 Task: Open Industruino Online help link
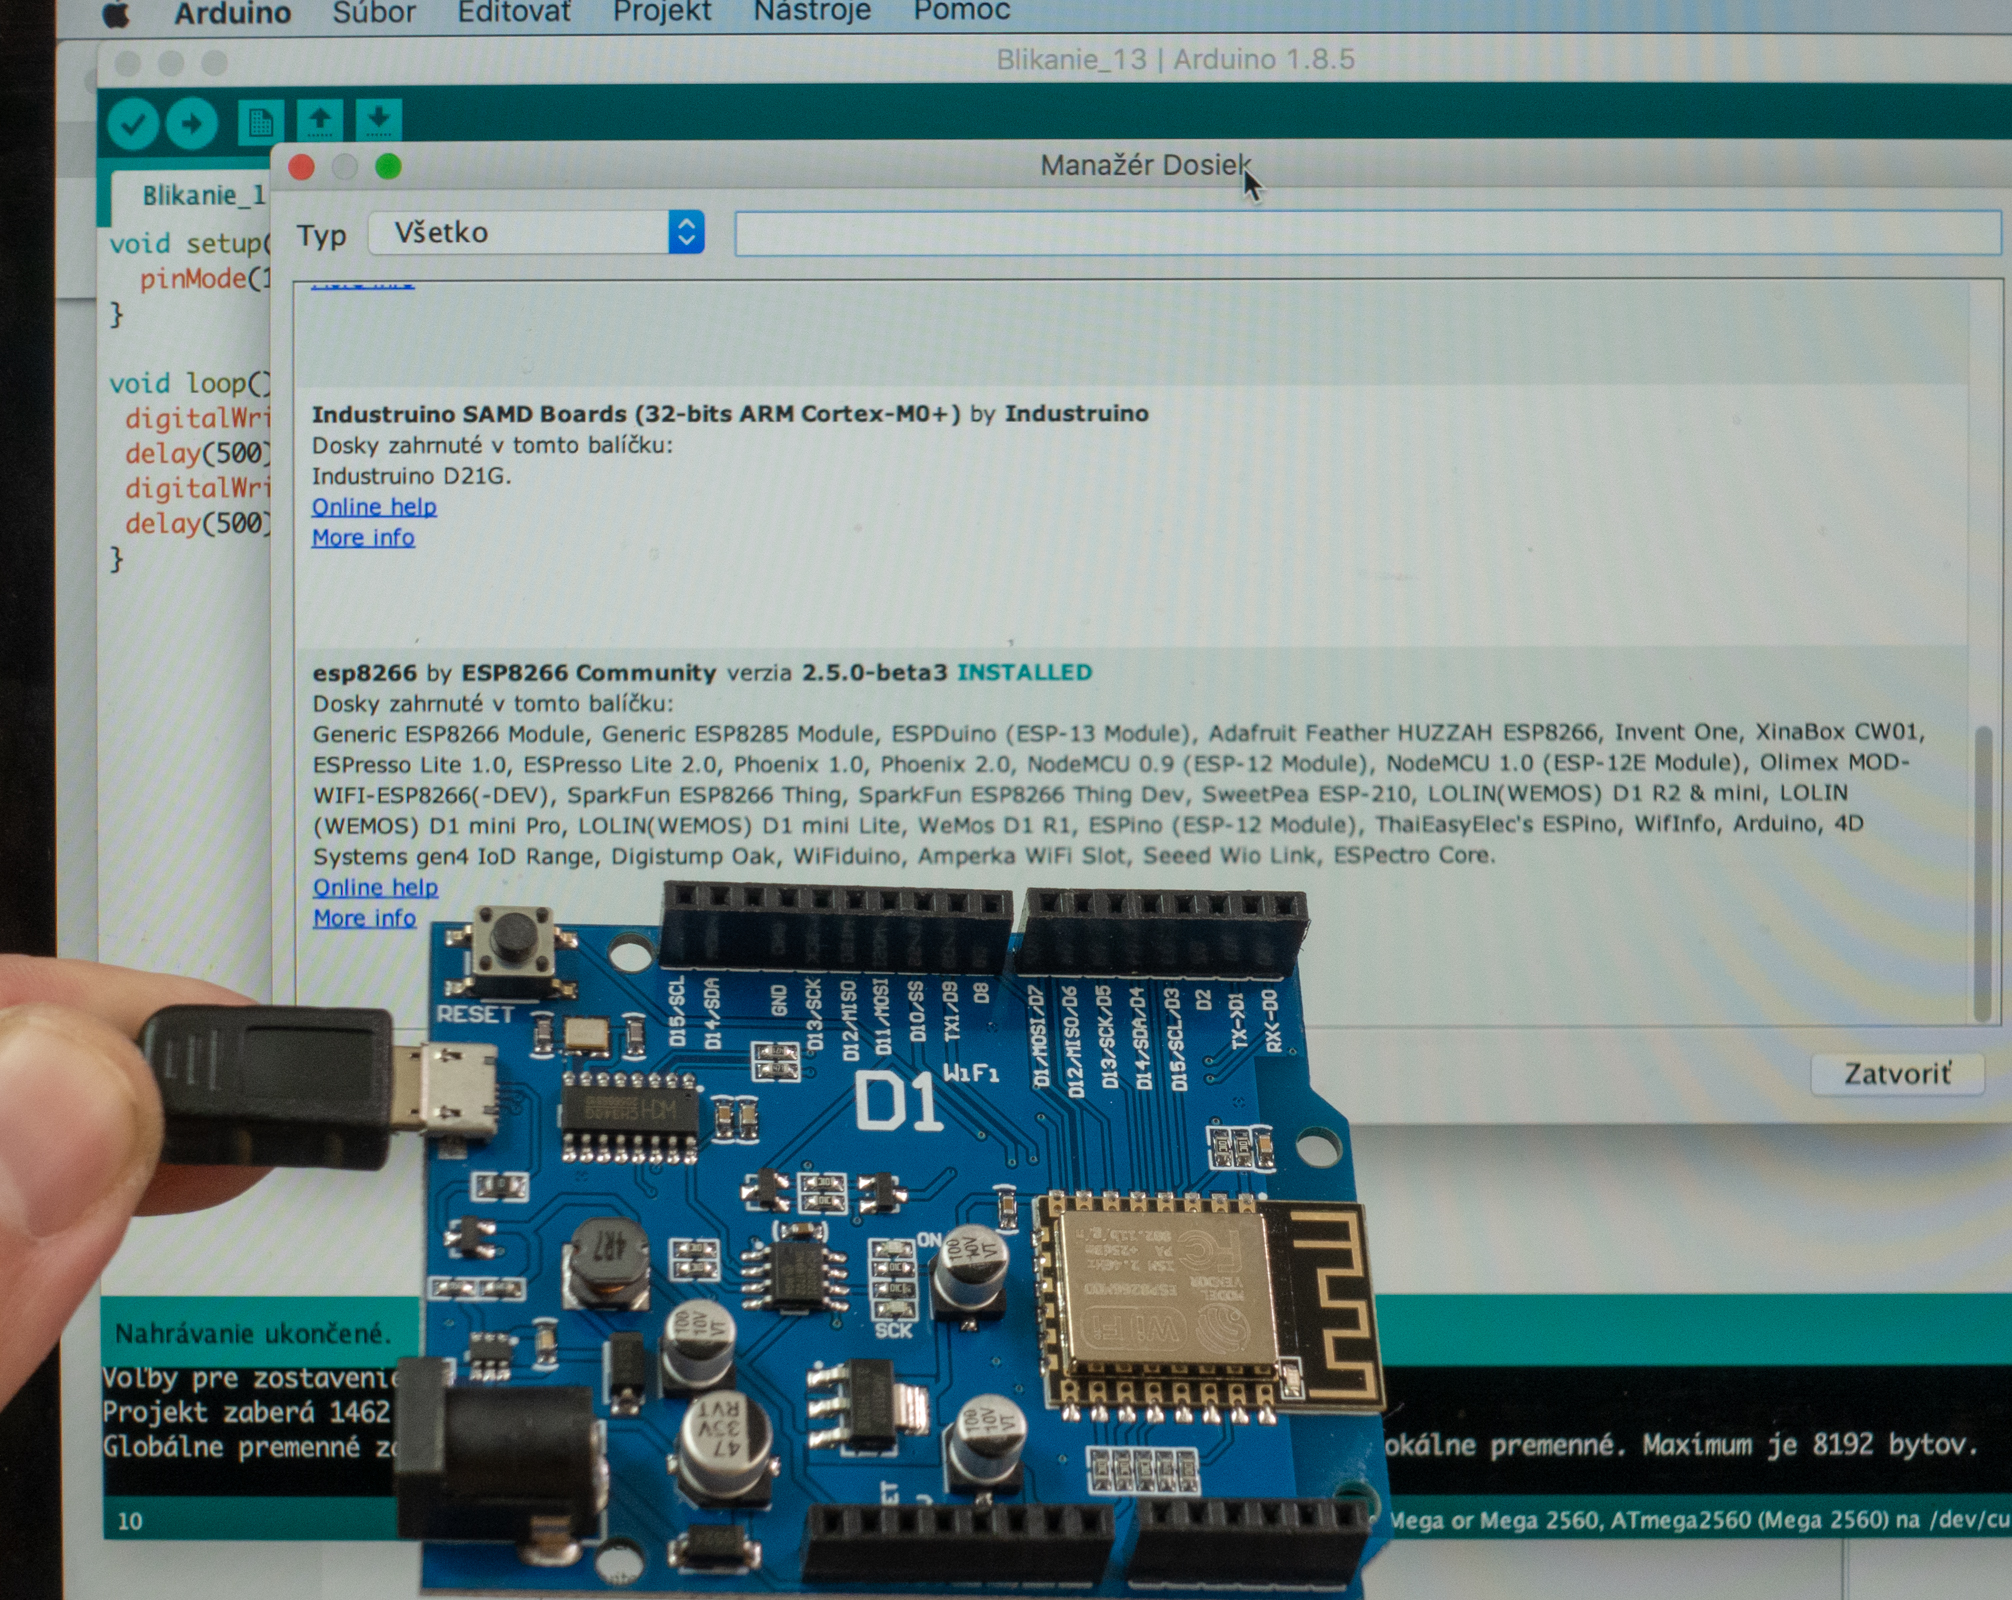coord(374,507)
